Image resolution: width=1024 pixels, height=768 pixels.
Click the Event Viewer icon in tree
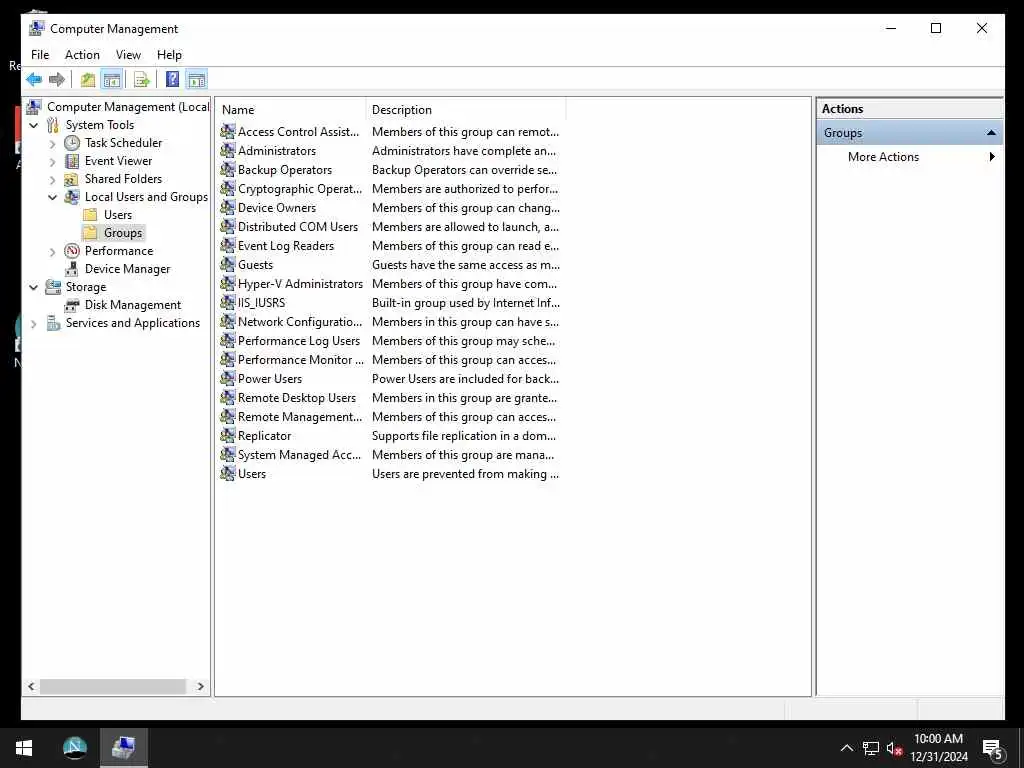[x=72, y=161]
